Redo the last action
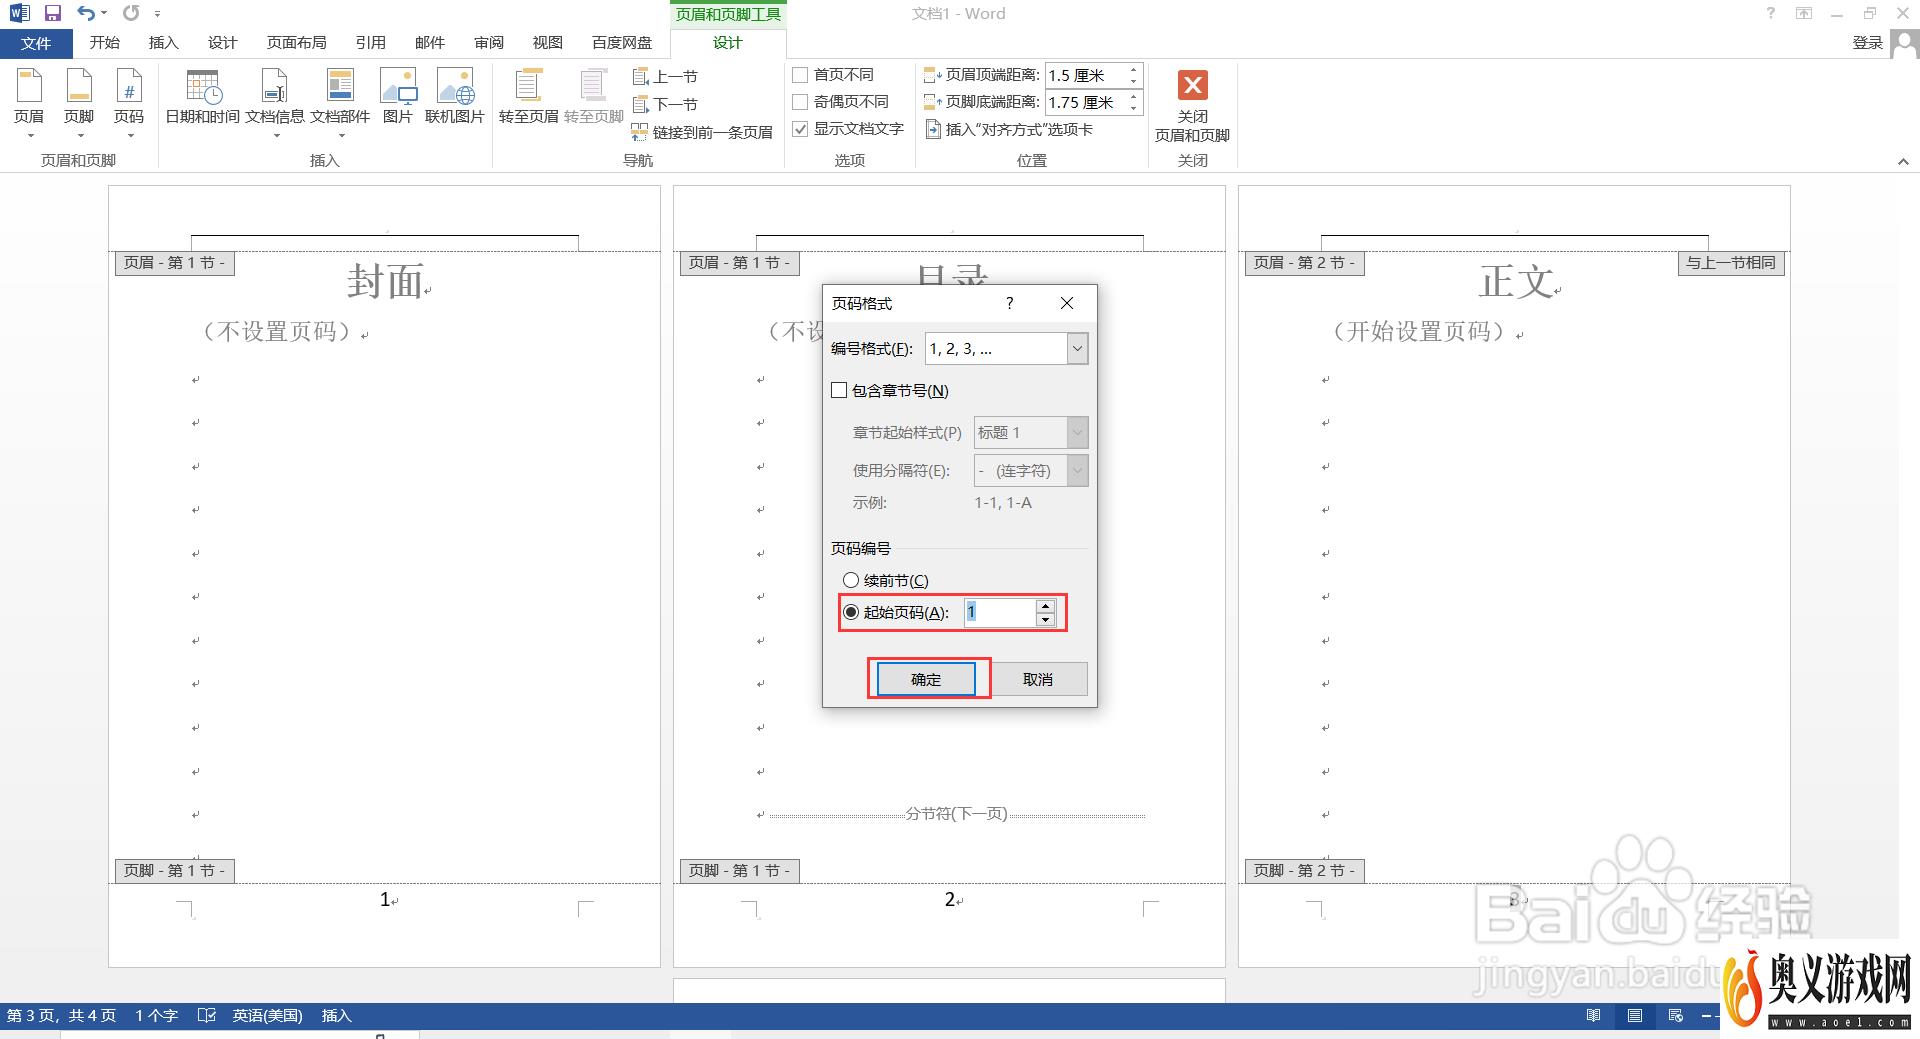The image size is (1920, 1039). pos(131,13)
